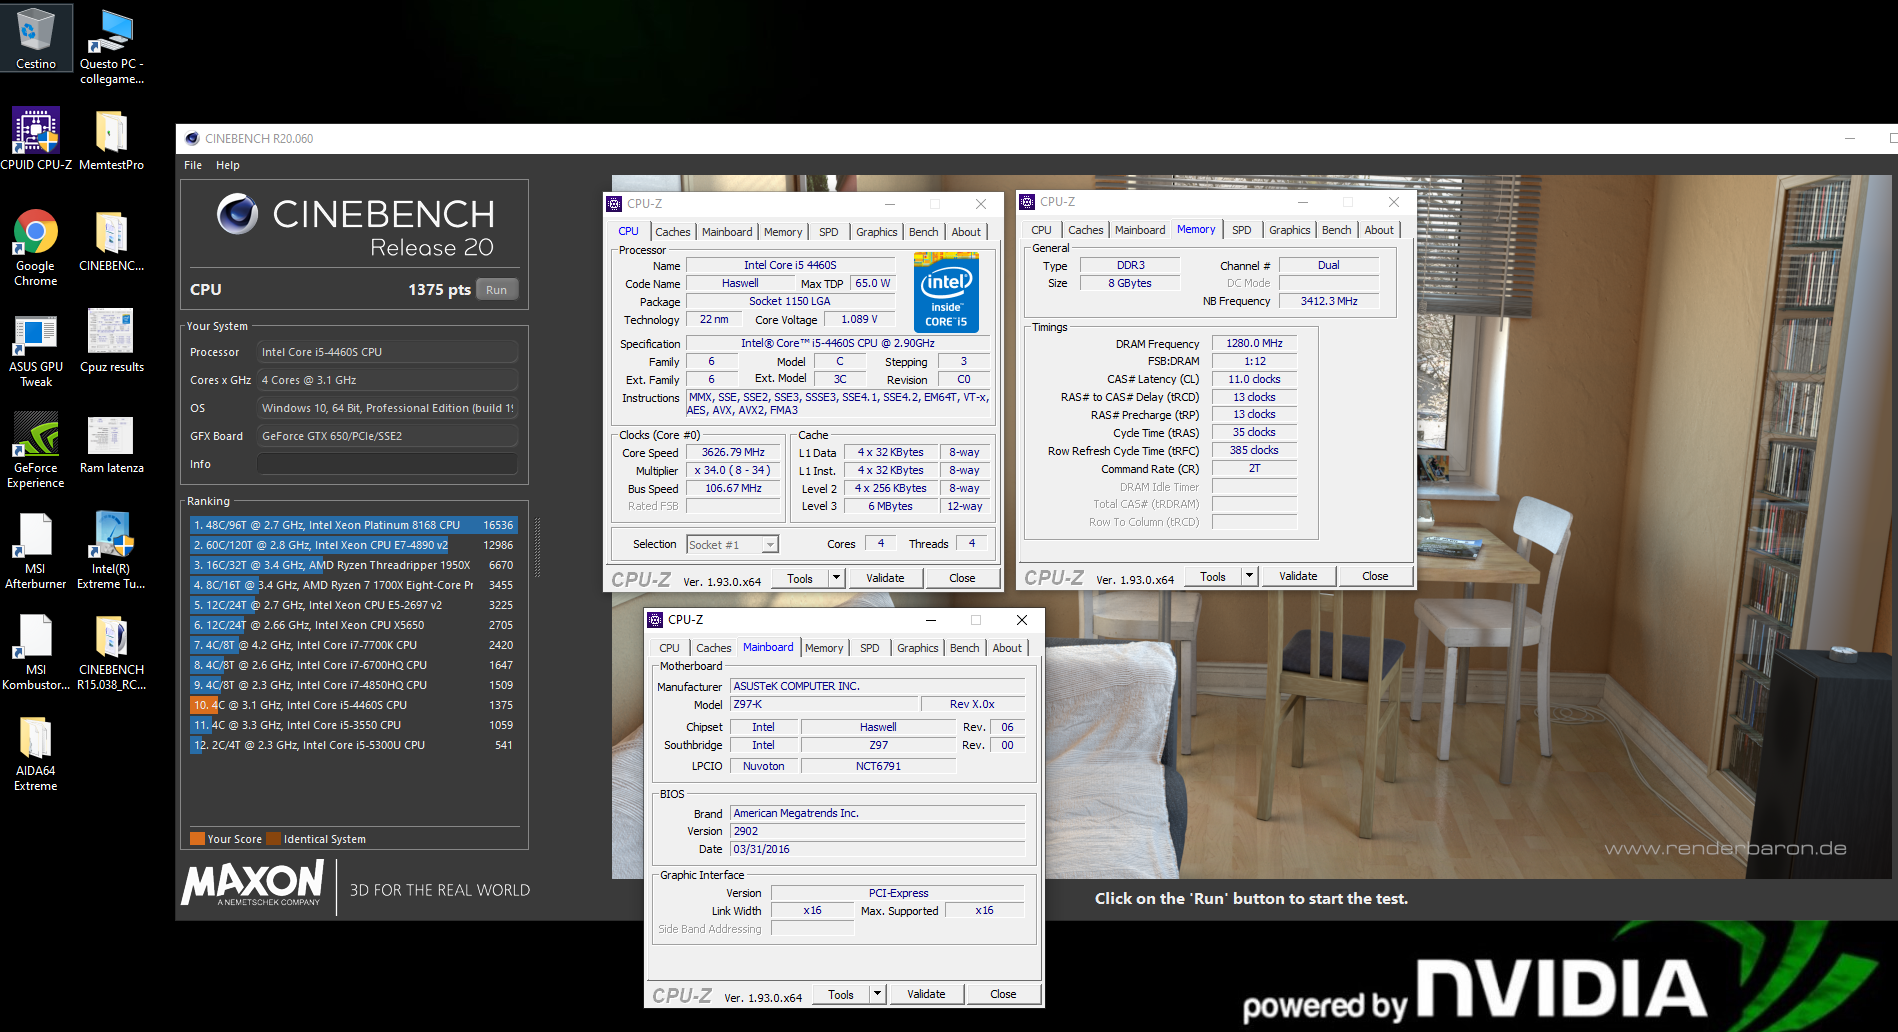The width and height of the screenshot is (1898, 1032).
Task: Launch Intel(R) Extreme Tuning icon
Action: point(111,551)
